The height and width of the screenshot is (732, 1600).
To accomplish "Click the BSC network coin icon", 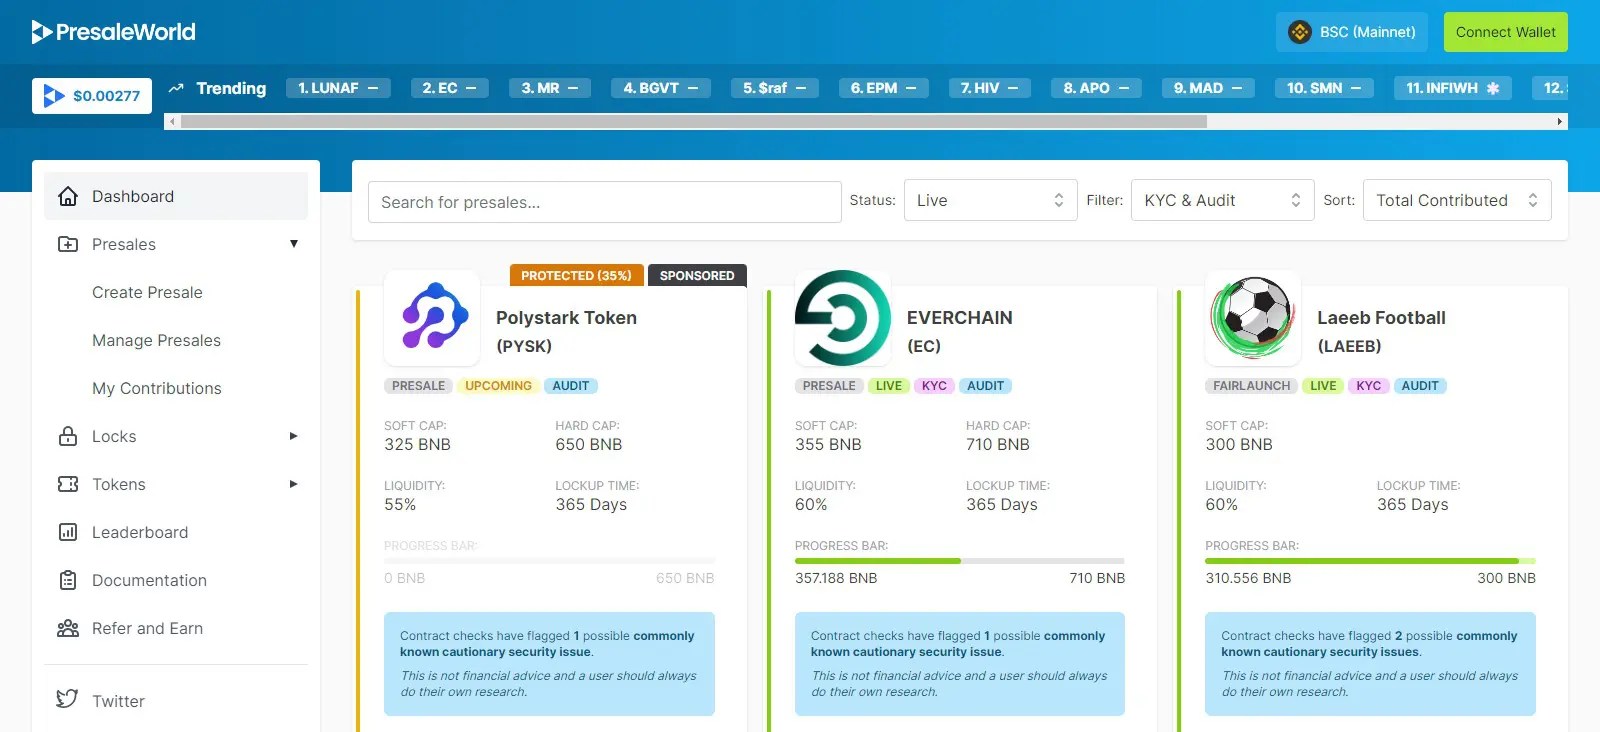I will coord(1299,32).
